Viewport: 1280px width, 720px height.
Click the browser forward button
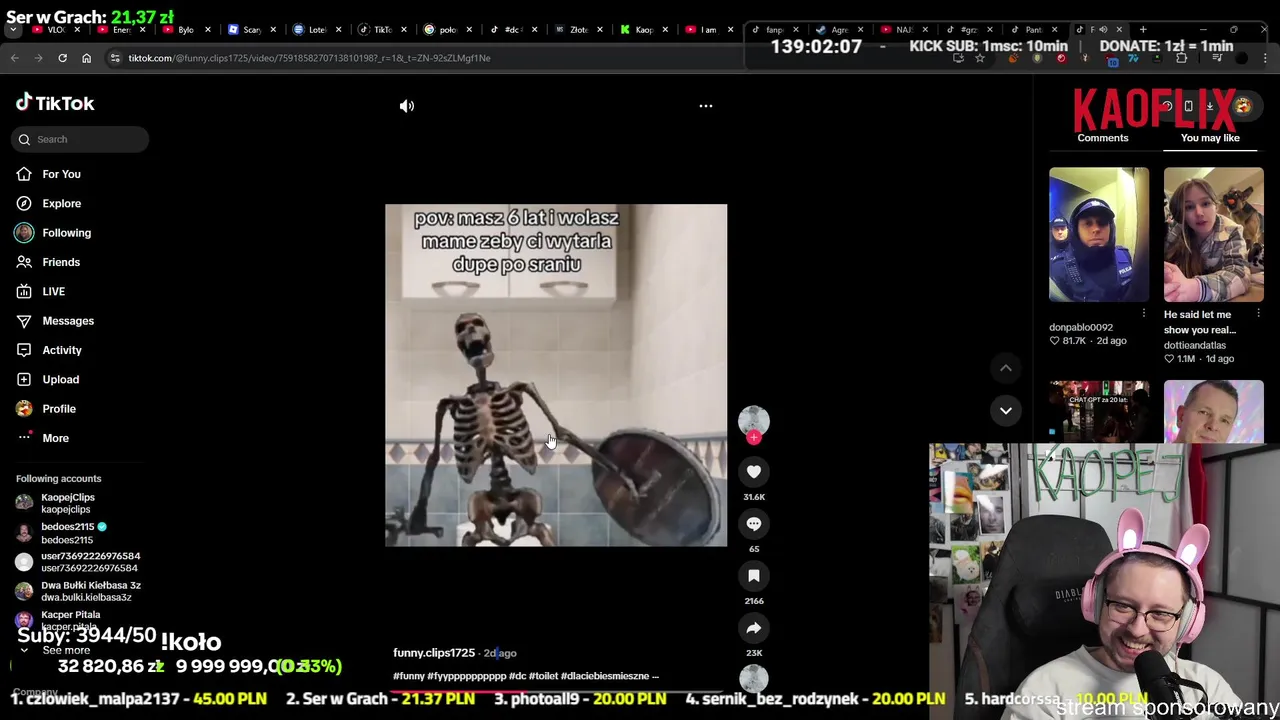point(39,58)
